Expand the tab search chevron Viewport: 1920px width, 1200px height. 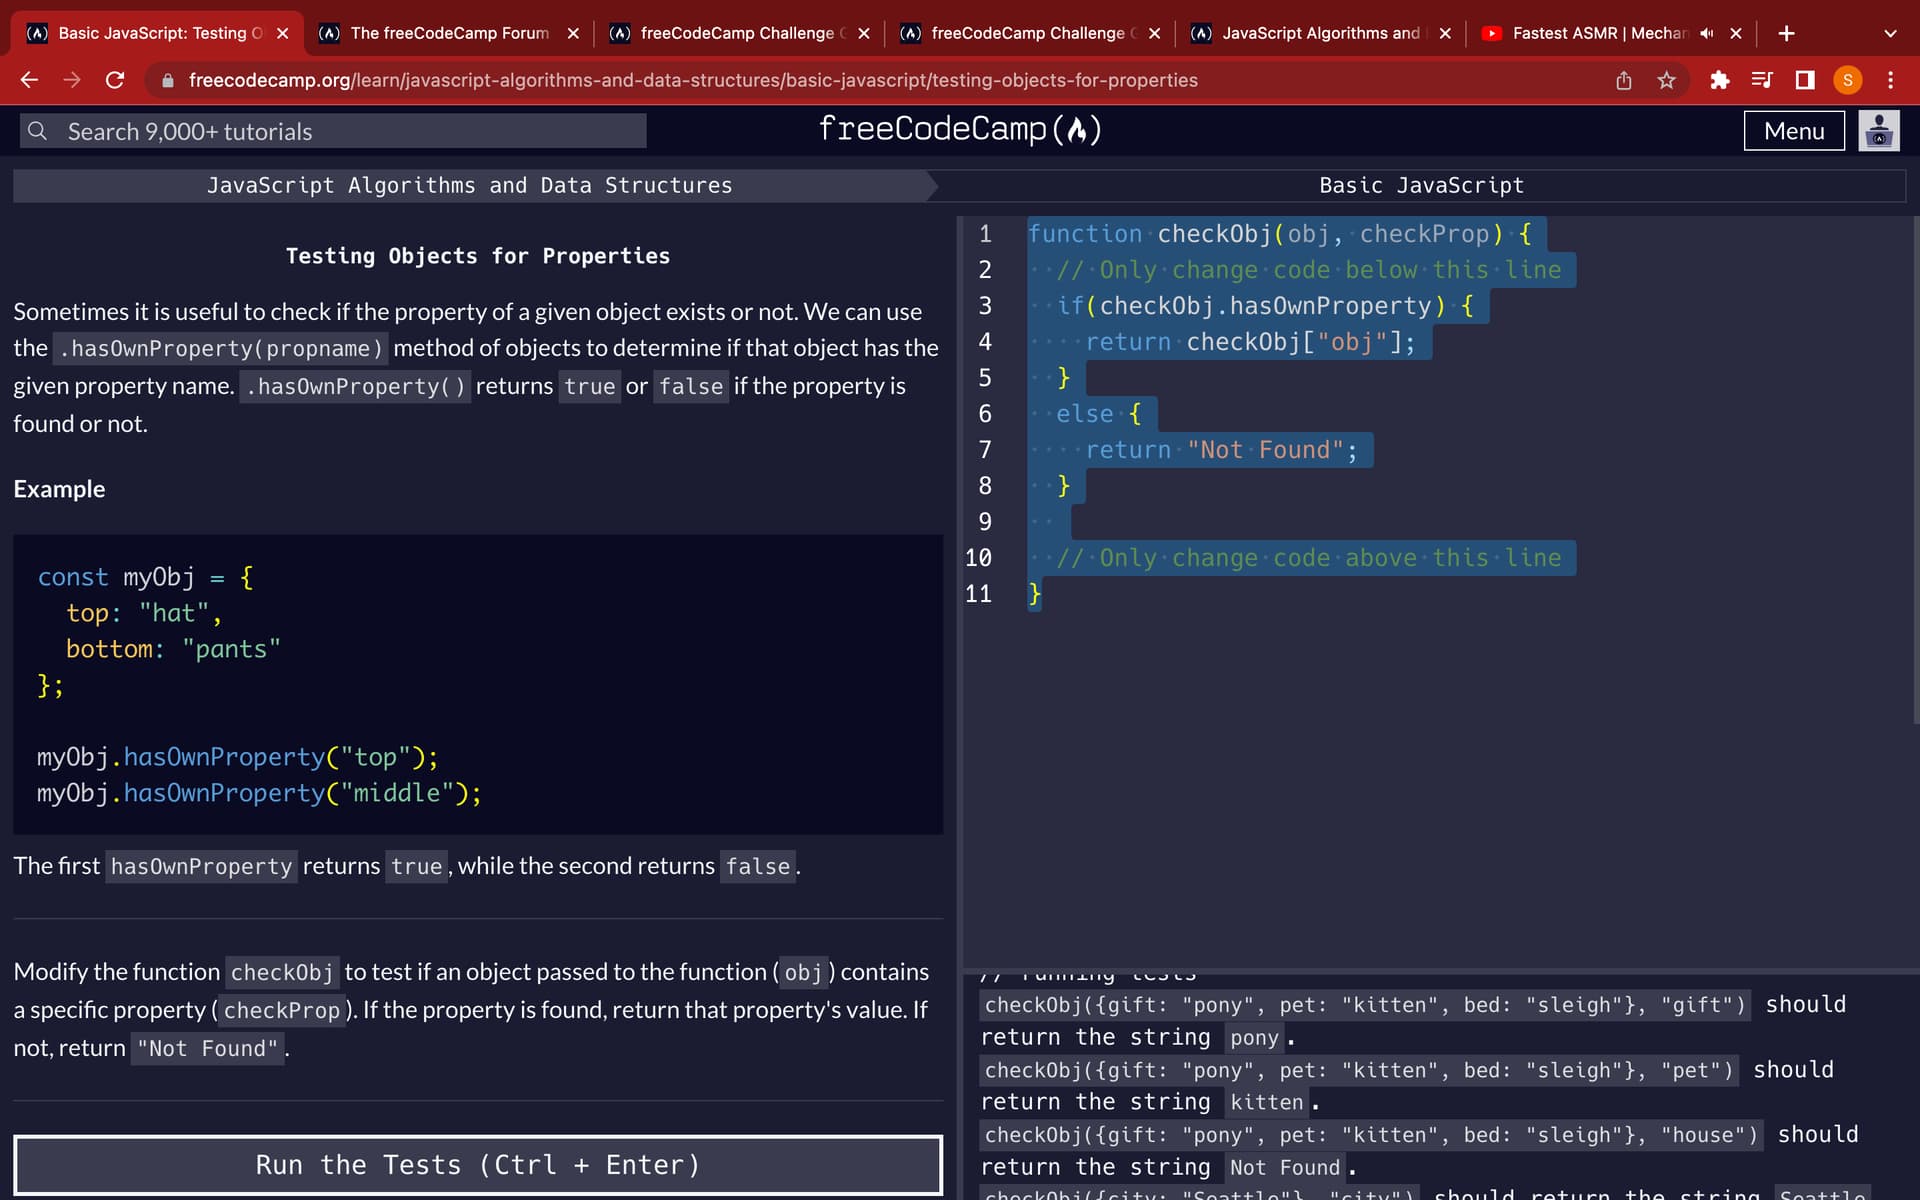[1889, 33]
